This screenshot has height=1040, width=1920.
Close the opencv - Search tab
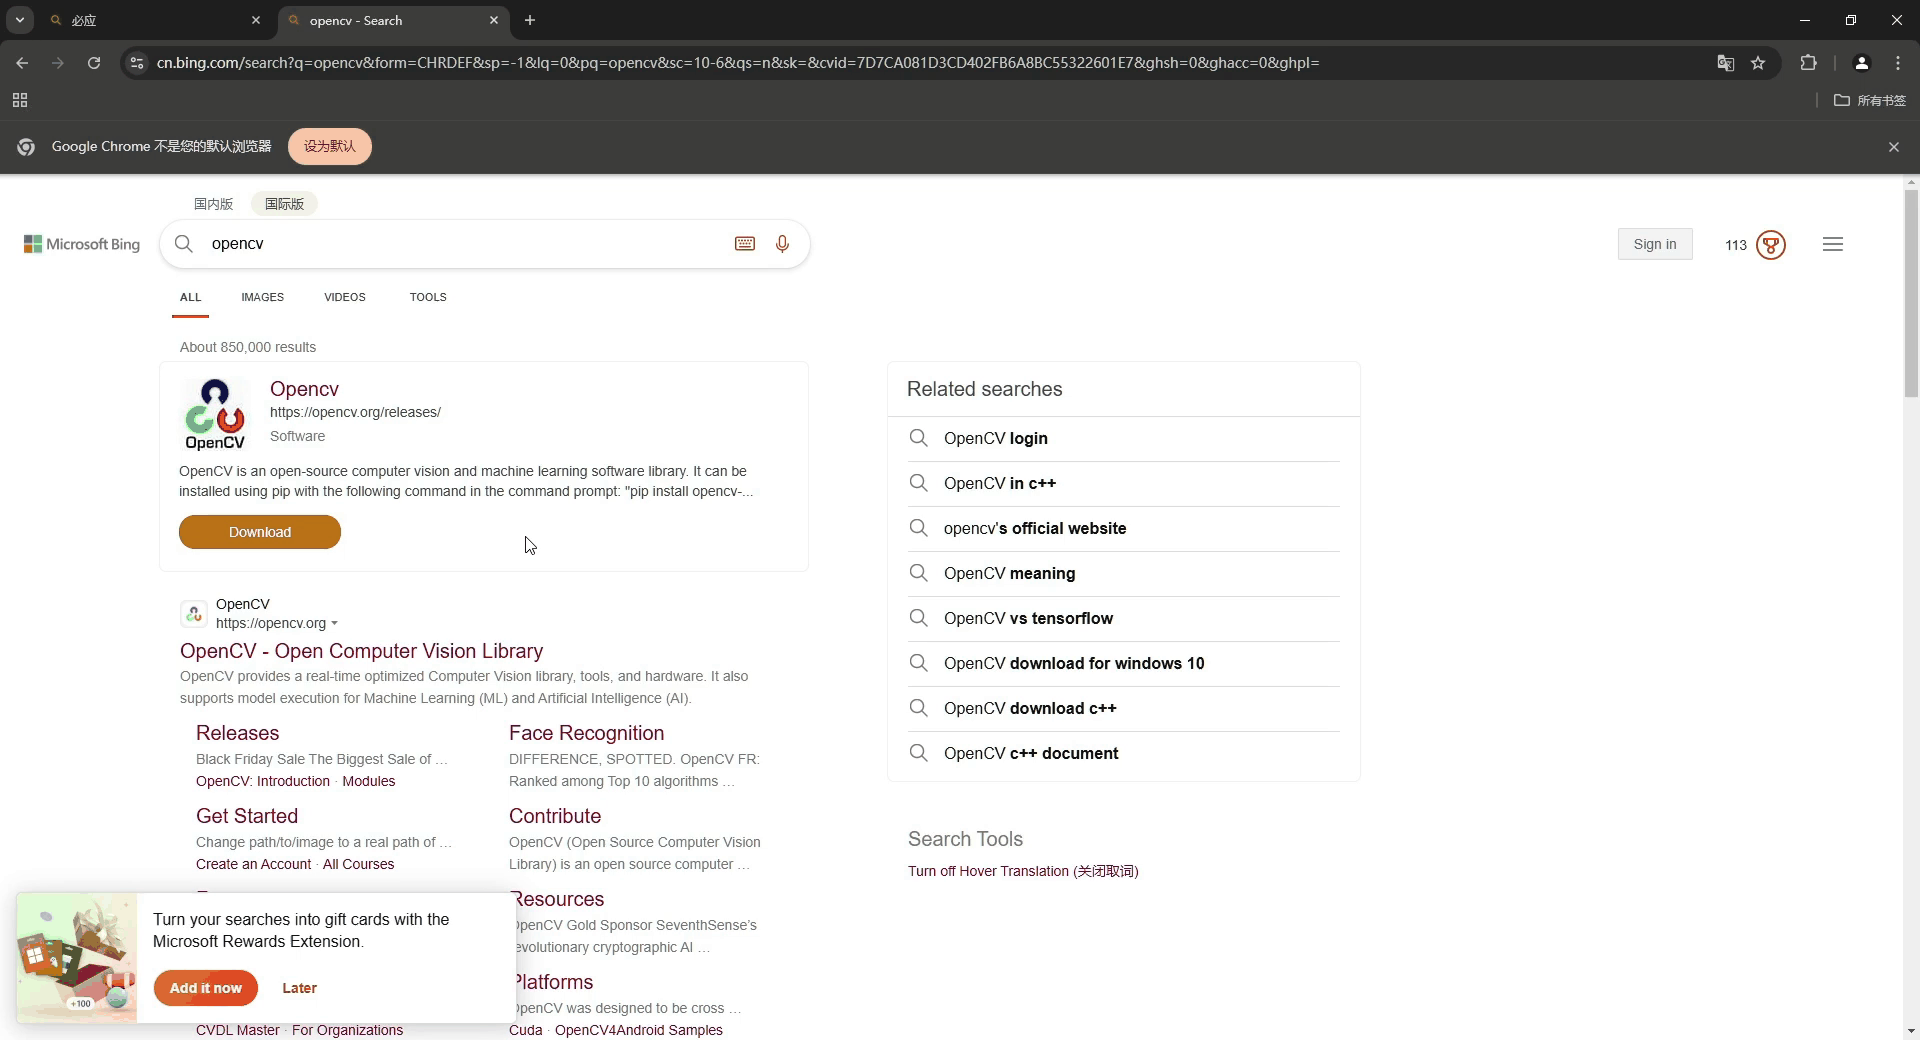pos(493,20)
